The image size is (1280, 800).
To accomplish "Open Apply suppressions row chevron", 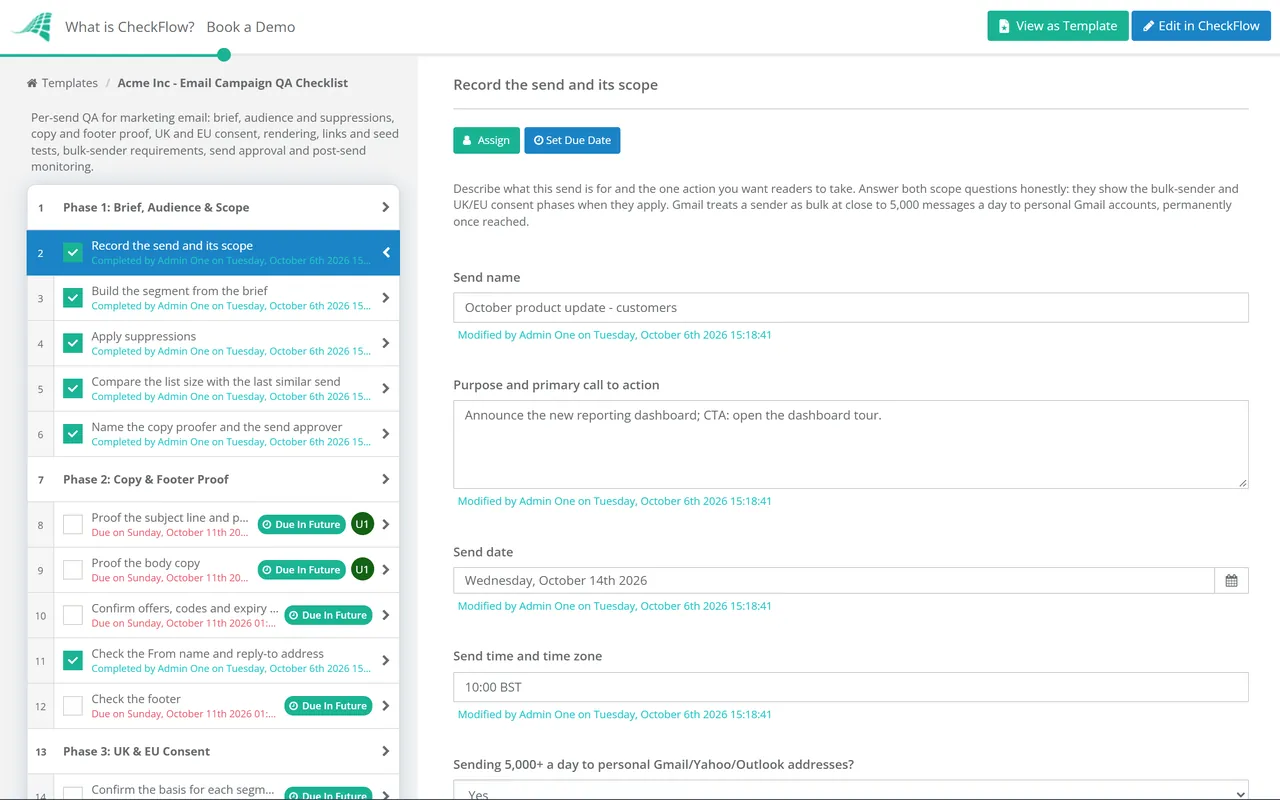I will [x=386, y=343].
